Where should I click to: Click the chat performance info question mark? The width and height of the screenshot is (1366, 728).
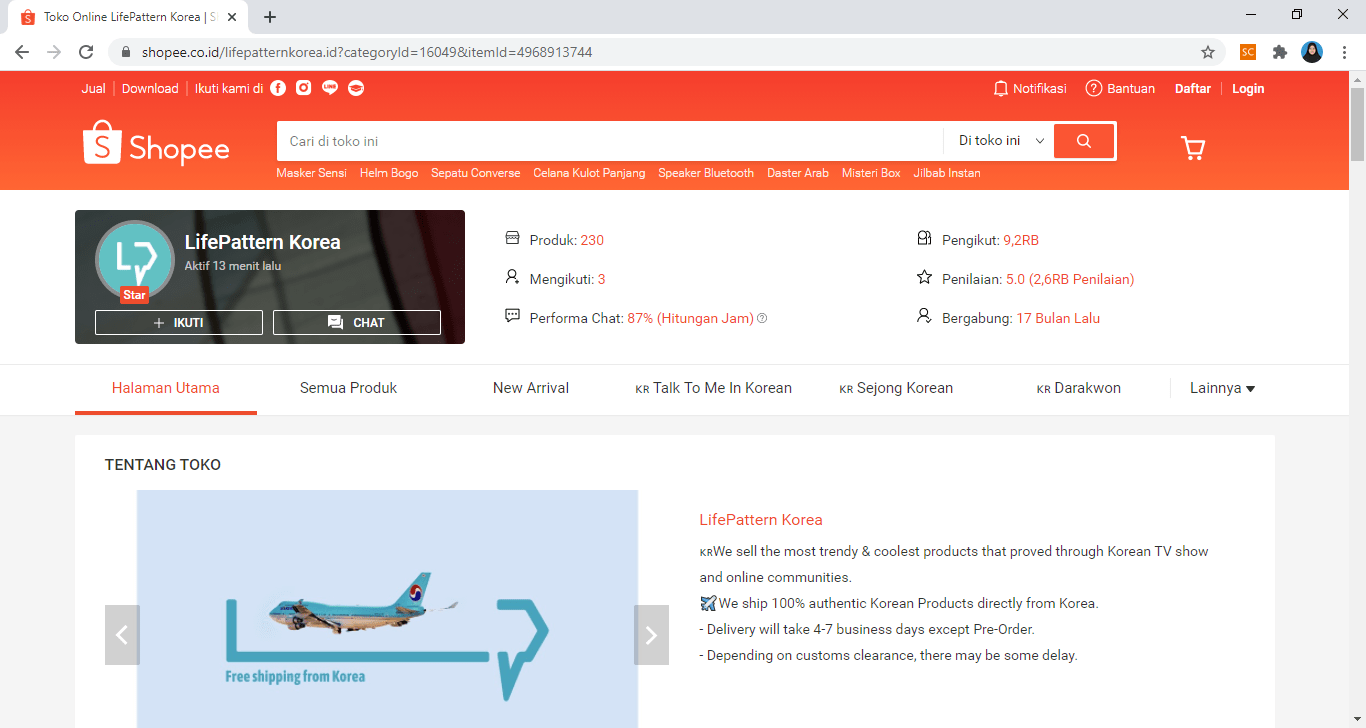click(762, 319)
